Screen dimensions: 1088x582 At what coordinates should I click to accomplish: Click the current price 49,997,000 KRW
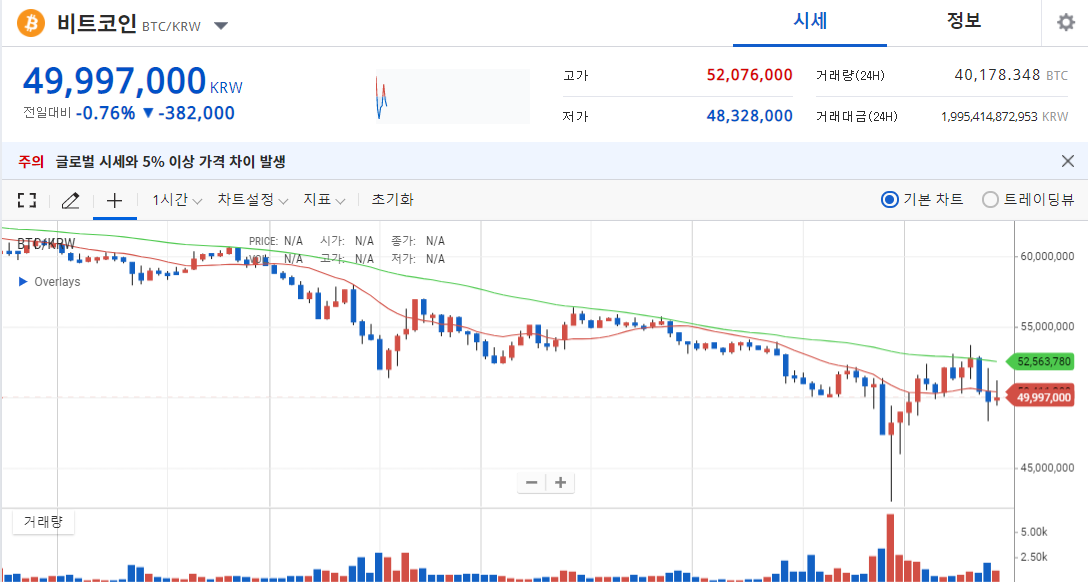[133, 80]
